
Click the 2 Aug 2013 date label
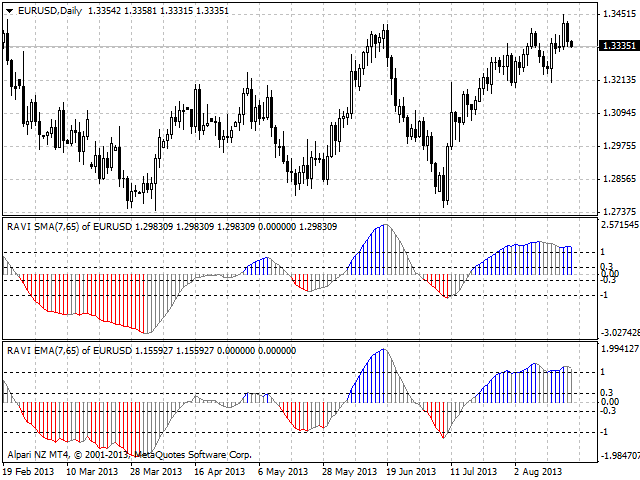click(536, 469)
